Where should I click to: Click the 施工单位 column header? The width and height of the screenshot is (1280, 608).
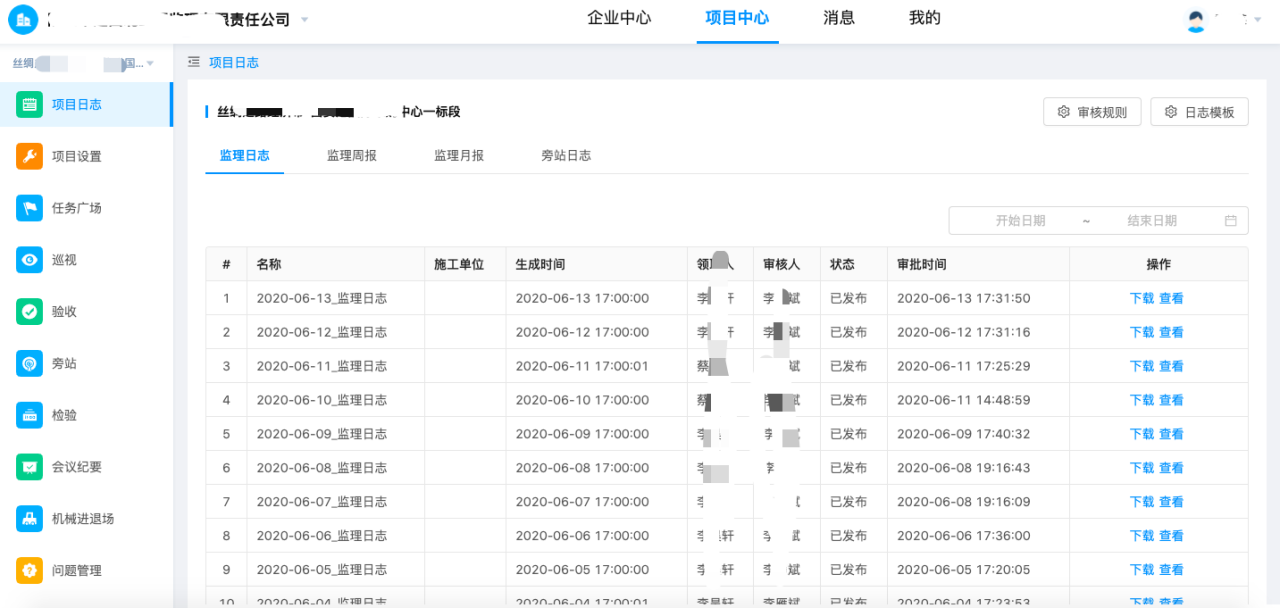point(459,264)
